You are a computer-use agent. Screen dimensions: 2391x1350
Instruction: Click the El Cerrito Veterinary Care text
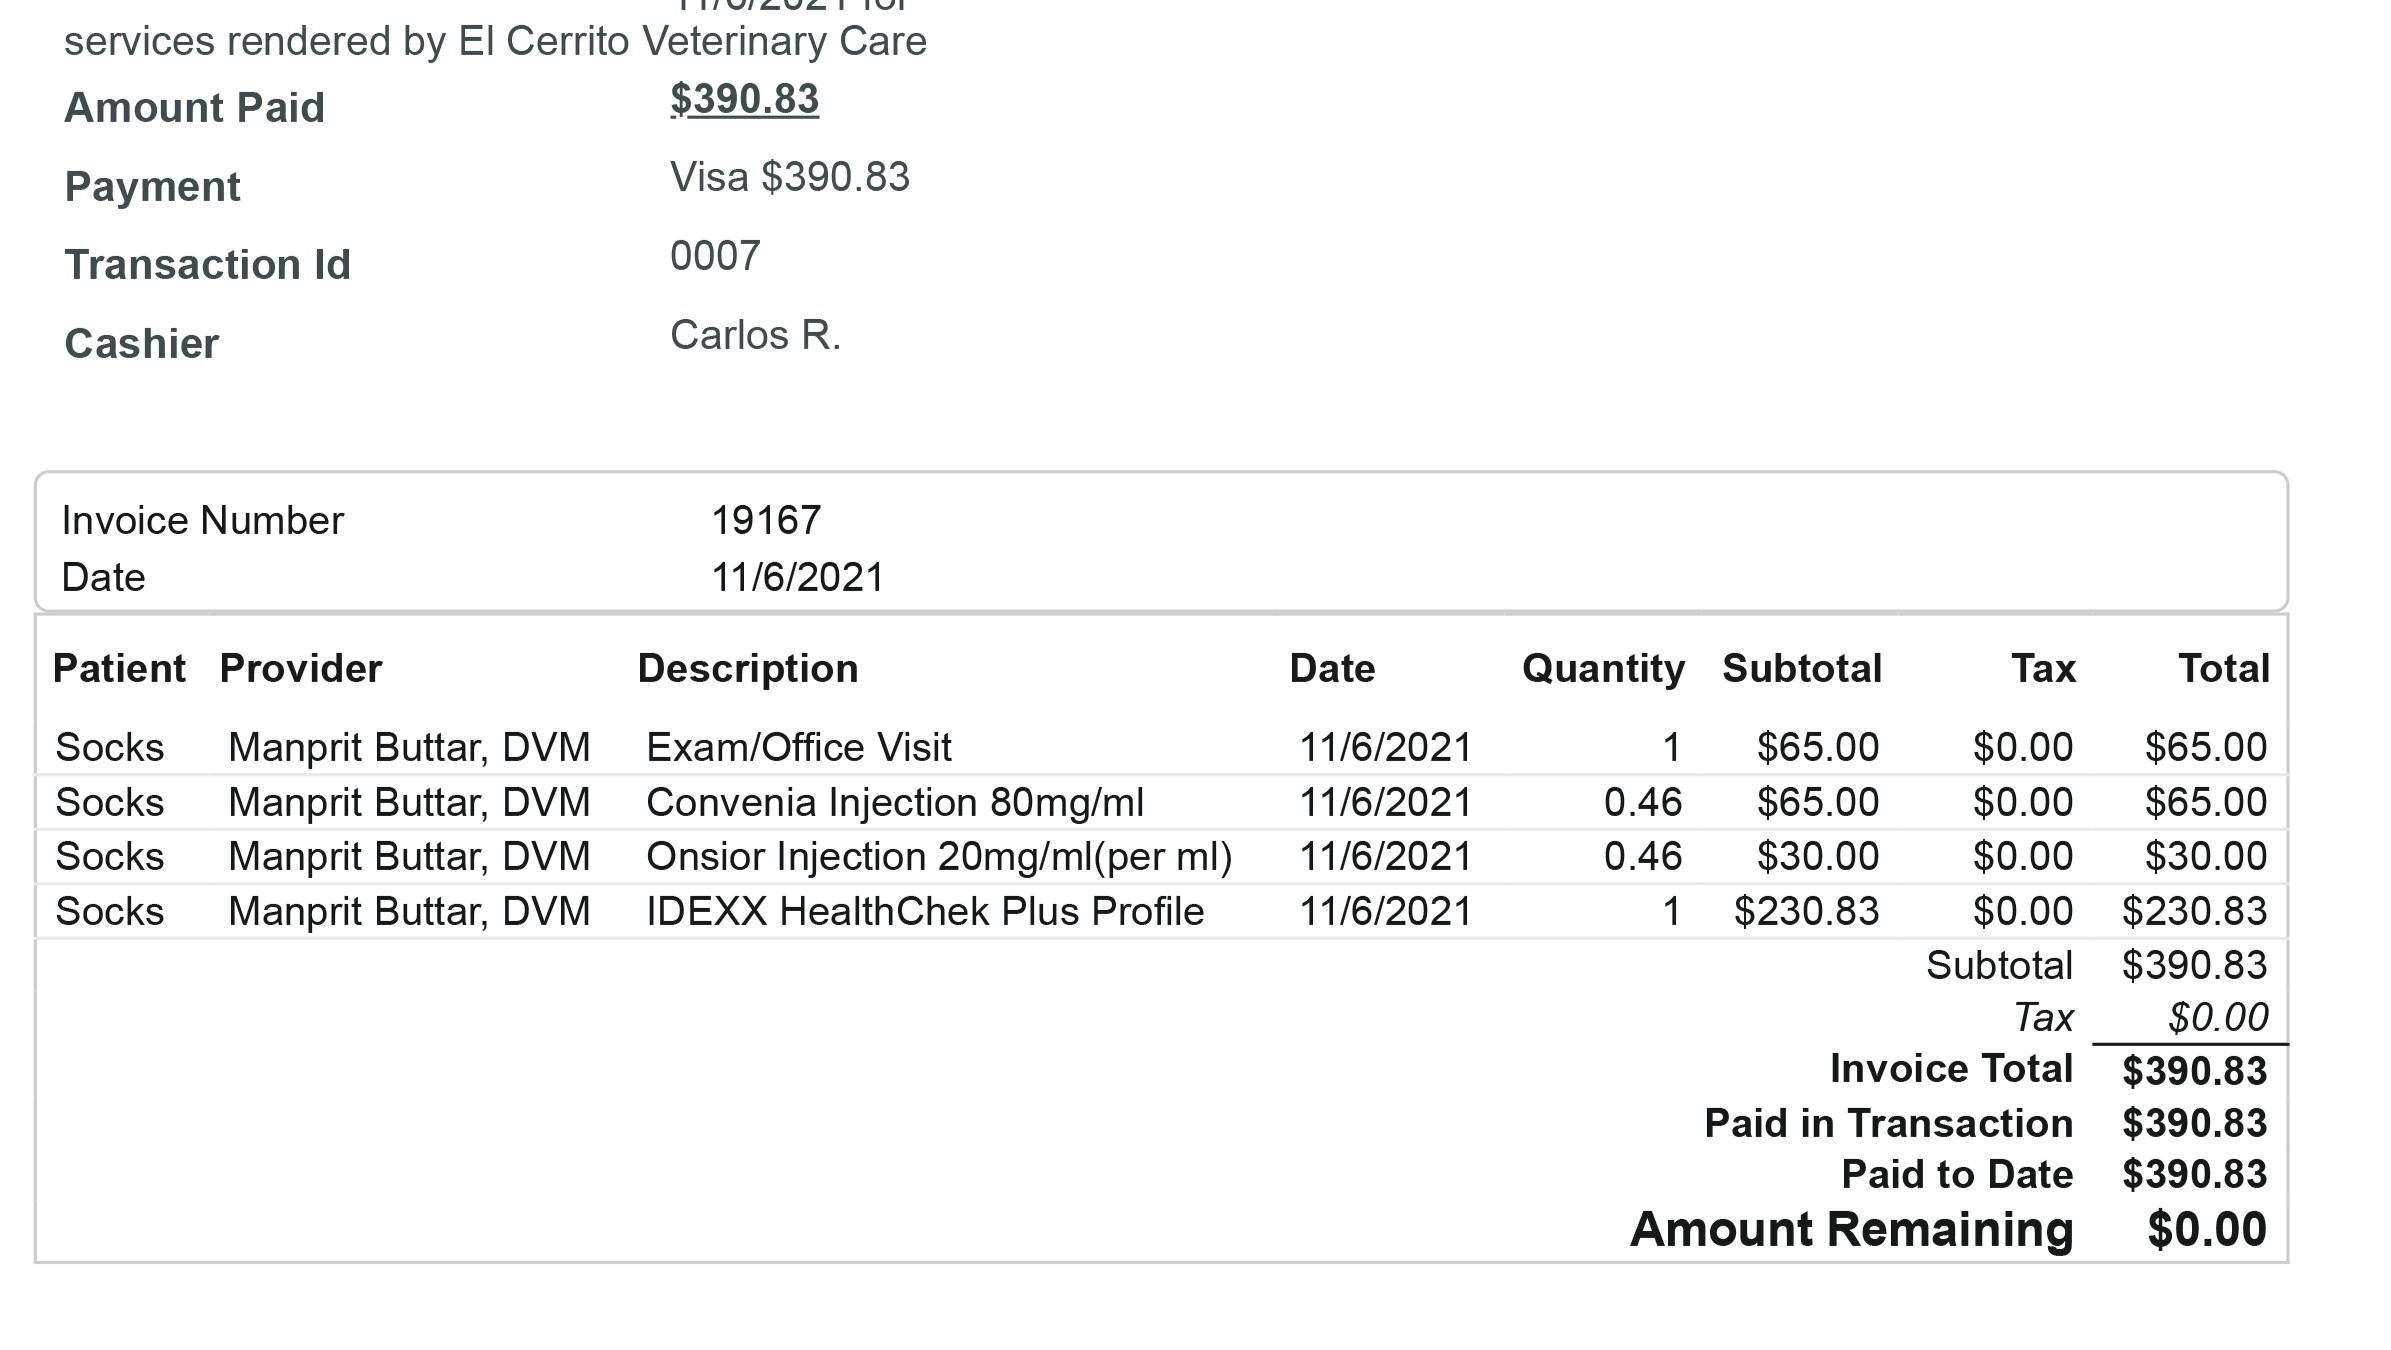692,41
